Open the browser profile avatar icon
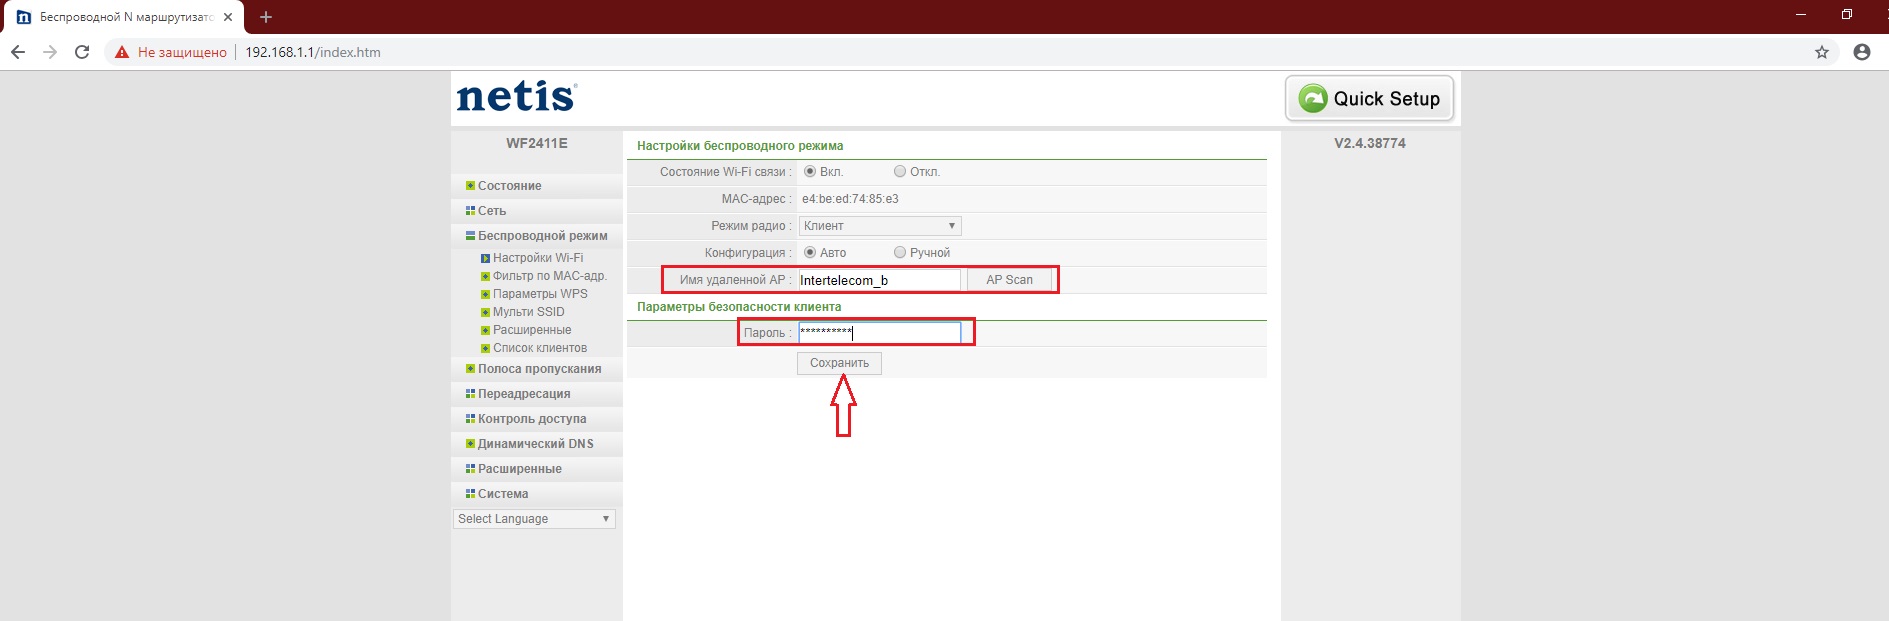Viewport: 1889px width, 621px height. point(1862,52)
